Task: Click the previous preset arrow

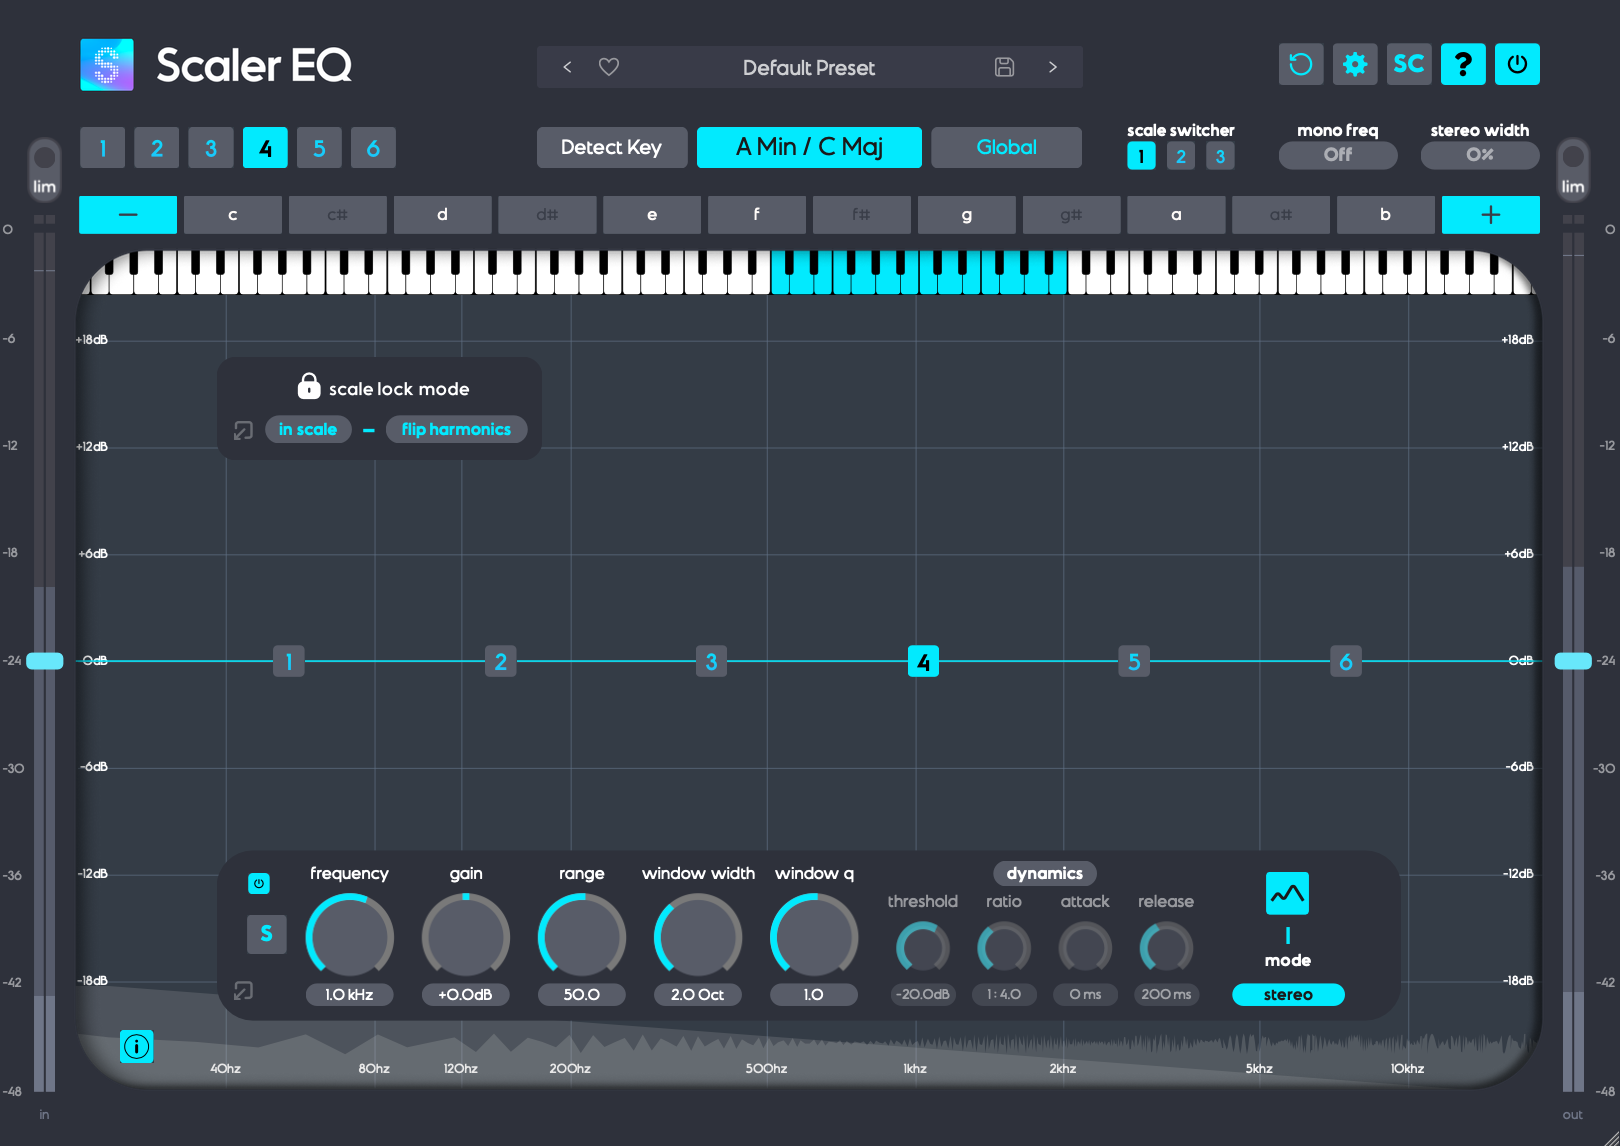Action: pyautogui.click(x=566, y=67)
